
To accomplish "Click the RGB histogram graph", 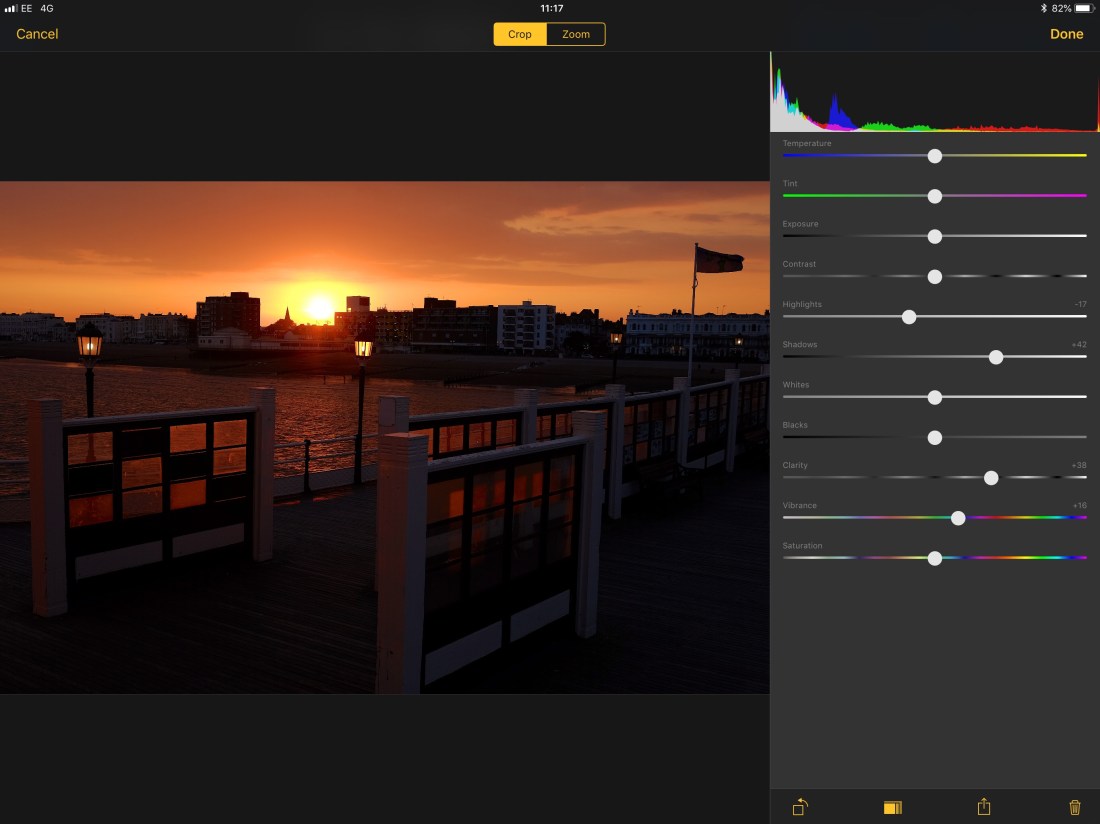I will point(934,92).
